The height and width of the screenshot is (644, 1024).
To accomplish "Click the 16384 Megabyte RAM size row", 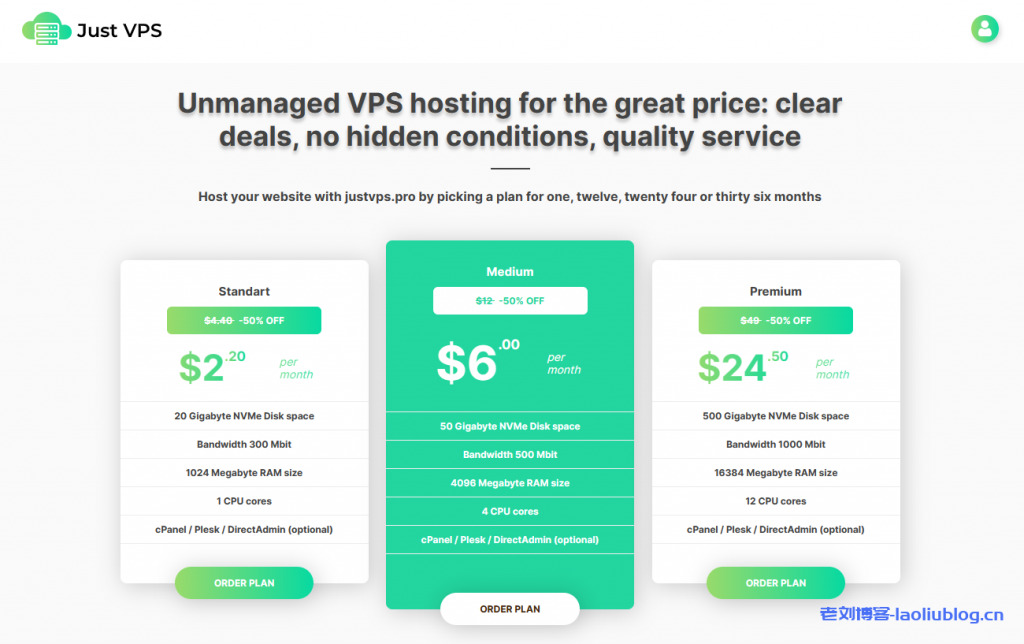I will point(776,473).
